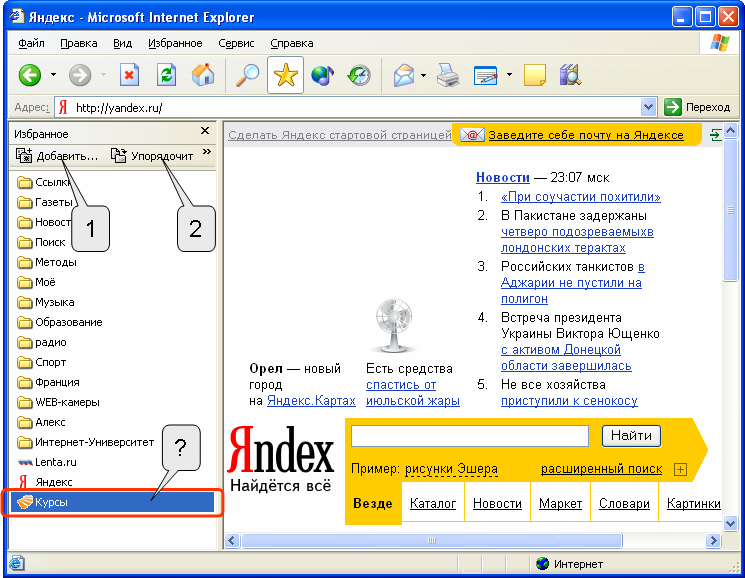Open the Сервис menu
Viewport: 745px width, 578px height.
[236, 43]
